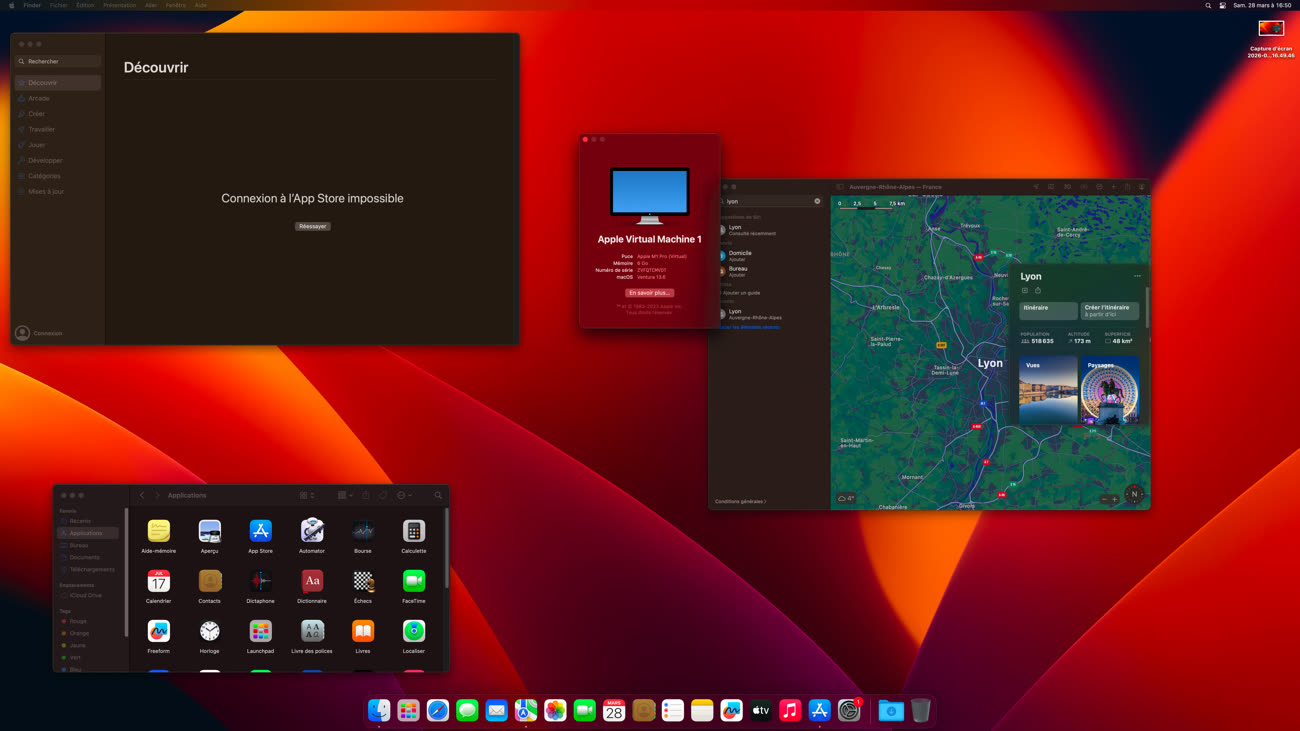Click the search magnifier in Finder toolbar
The width and height of the screenshot is (1300, 731).
[x=438, y=495]
